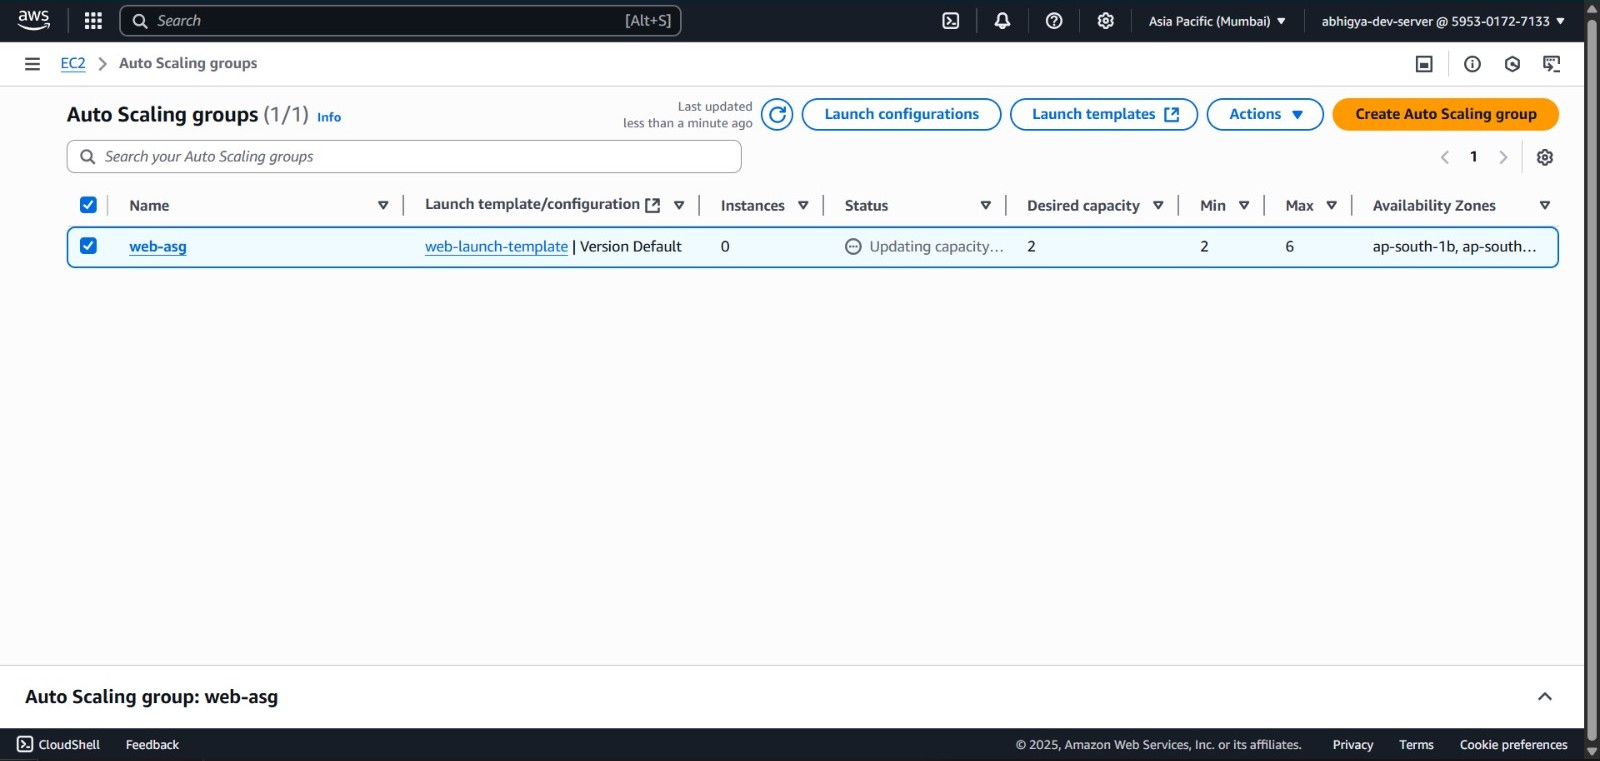Open the help question mark menu

pos(1054,21)
